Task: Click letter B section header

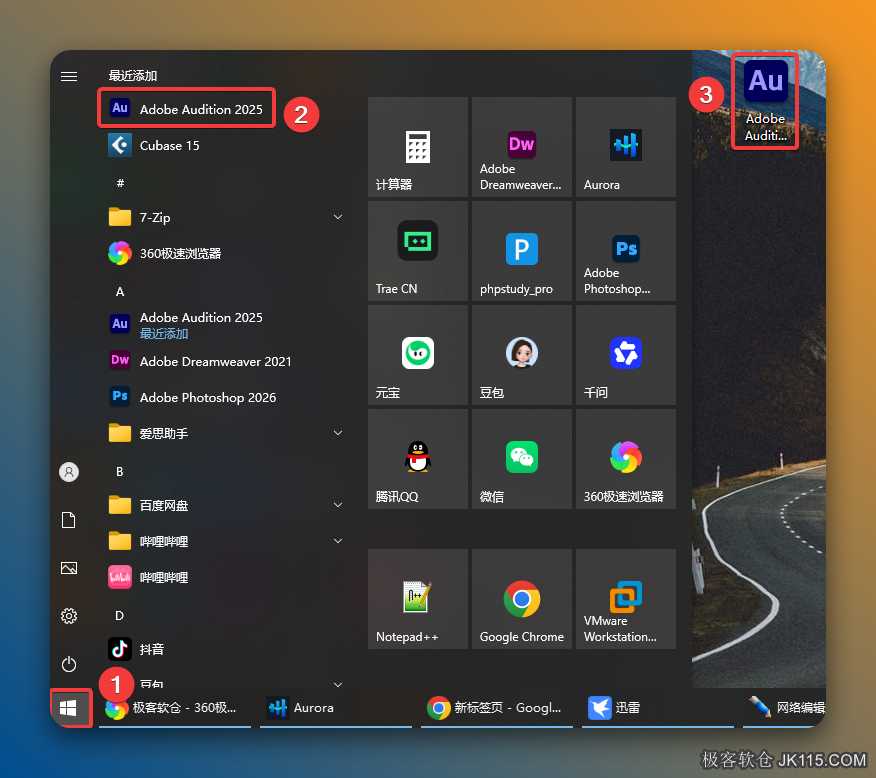Action: coord(120,471)
